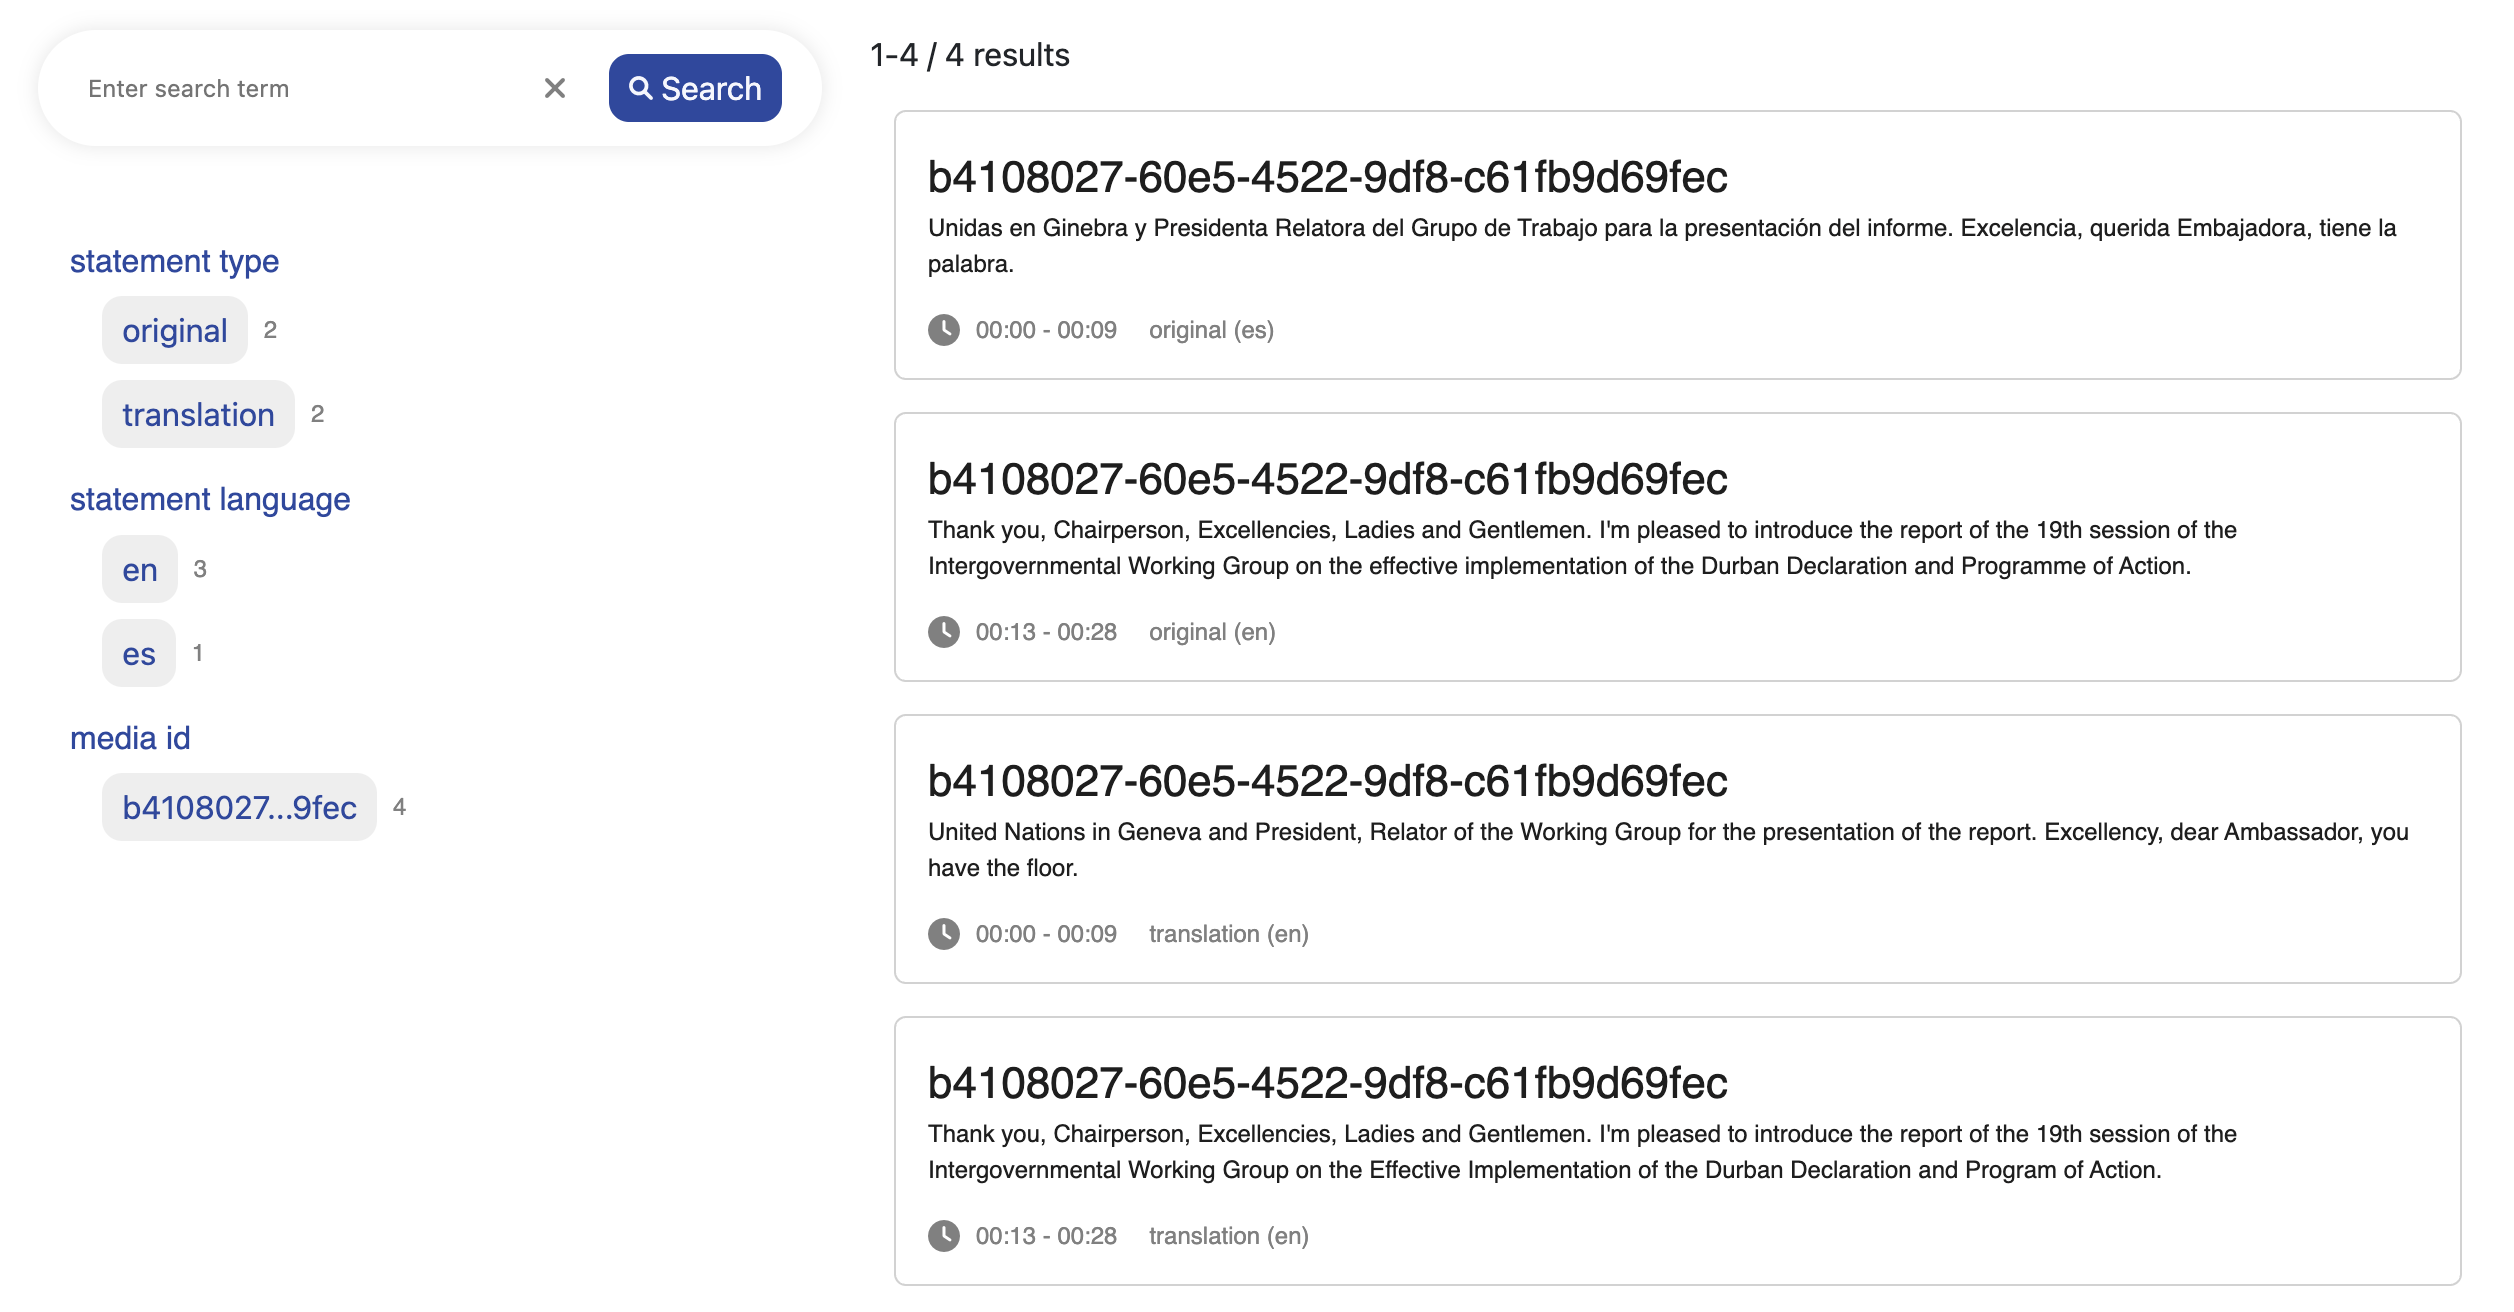2514x1312 pixels.
Task: Collapse the 'statement language' facet heading
Action: [x=210, y=499]
